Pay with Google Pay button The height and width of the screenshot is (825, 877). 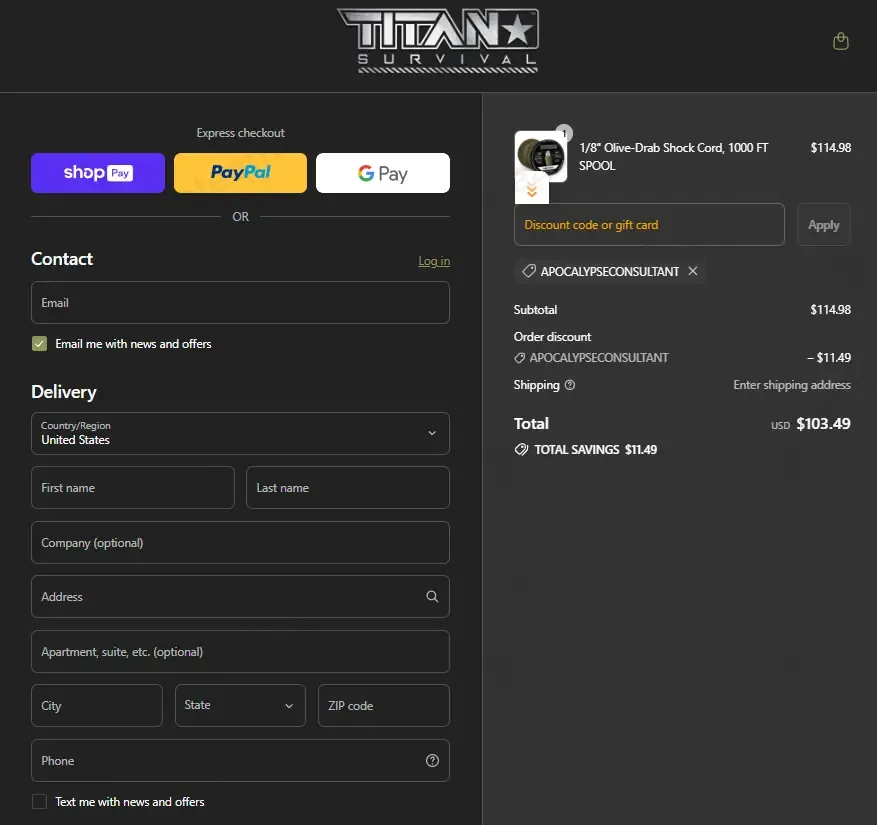[383, 173]
